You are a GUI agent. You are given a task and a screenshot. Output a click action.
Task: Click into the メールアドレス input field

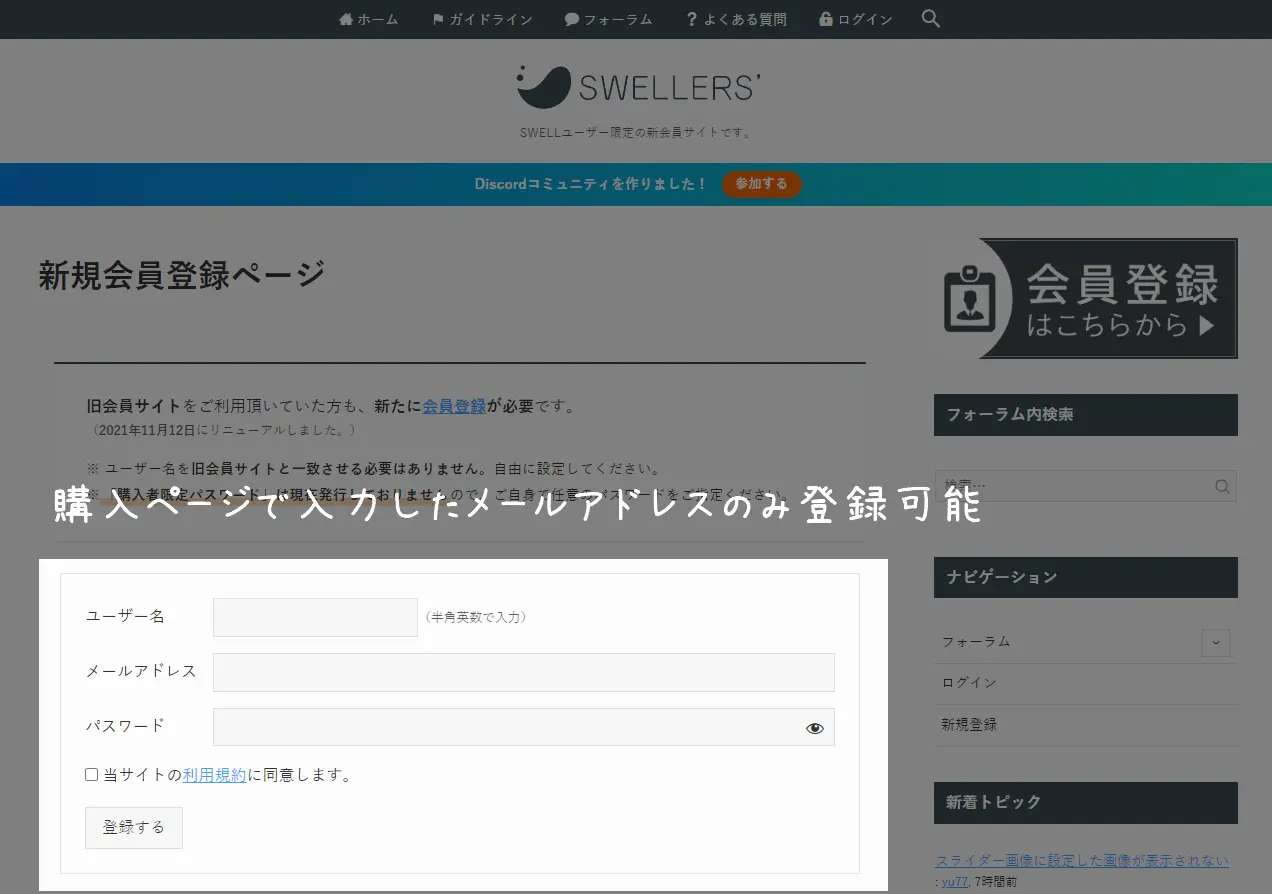pyautogui.click(x=523, y=672)
